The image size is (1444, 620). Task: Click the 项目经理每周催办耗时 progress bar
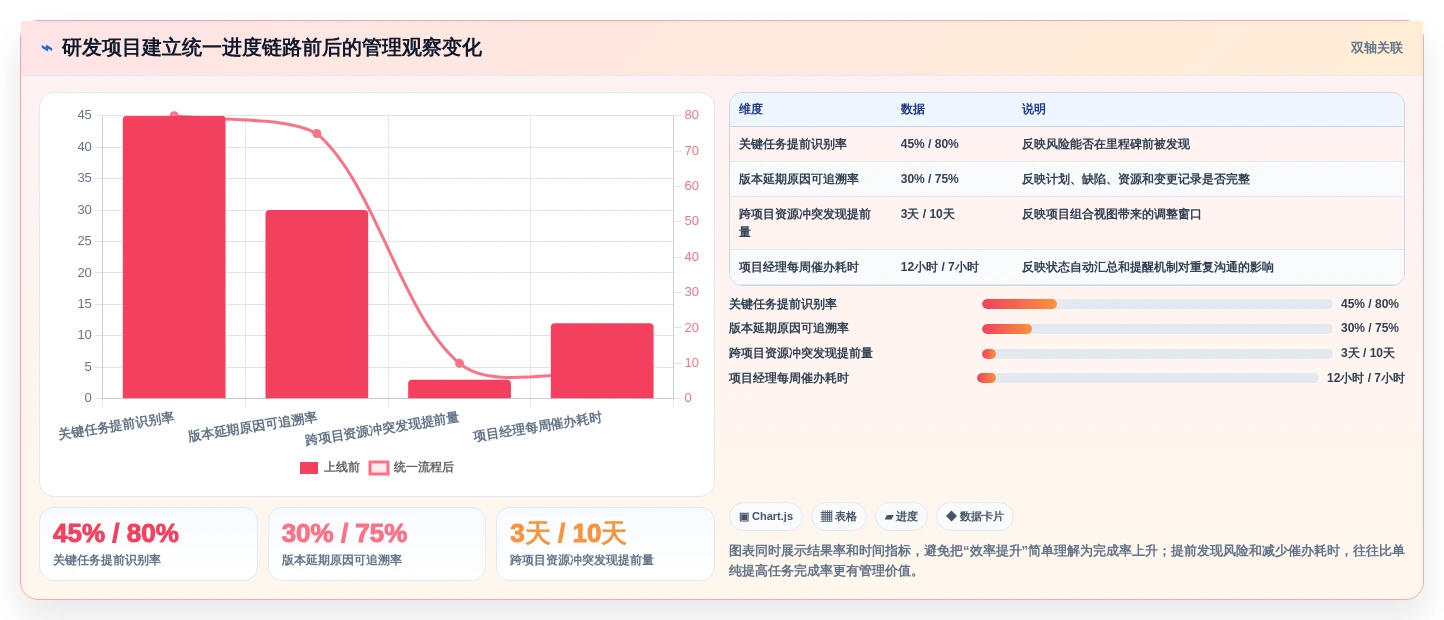pyautogui.click(x=1148, y=378)
